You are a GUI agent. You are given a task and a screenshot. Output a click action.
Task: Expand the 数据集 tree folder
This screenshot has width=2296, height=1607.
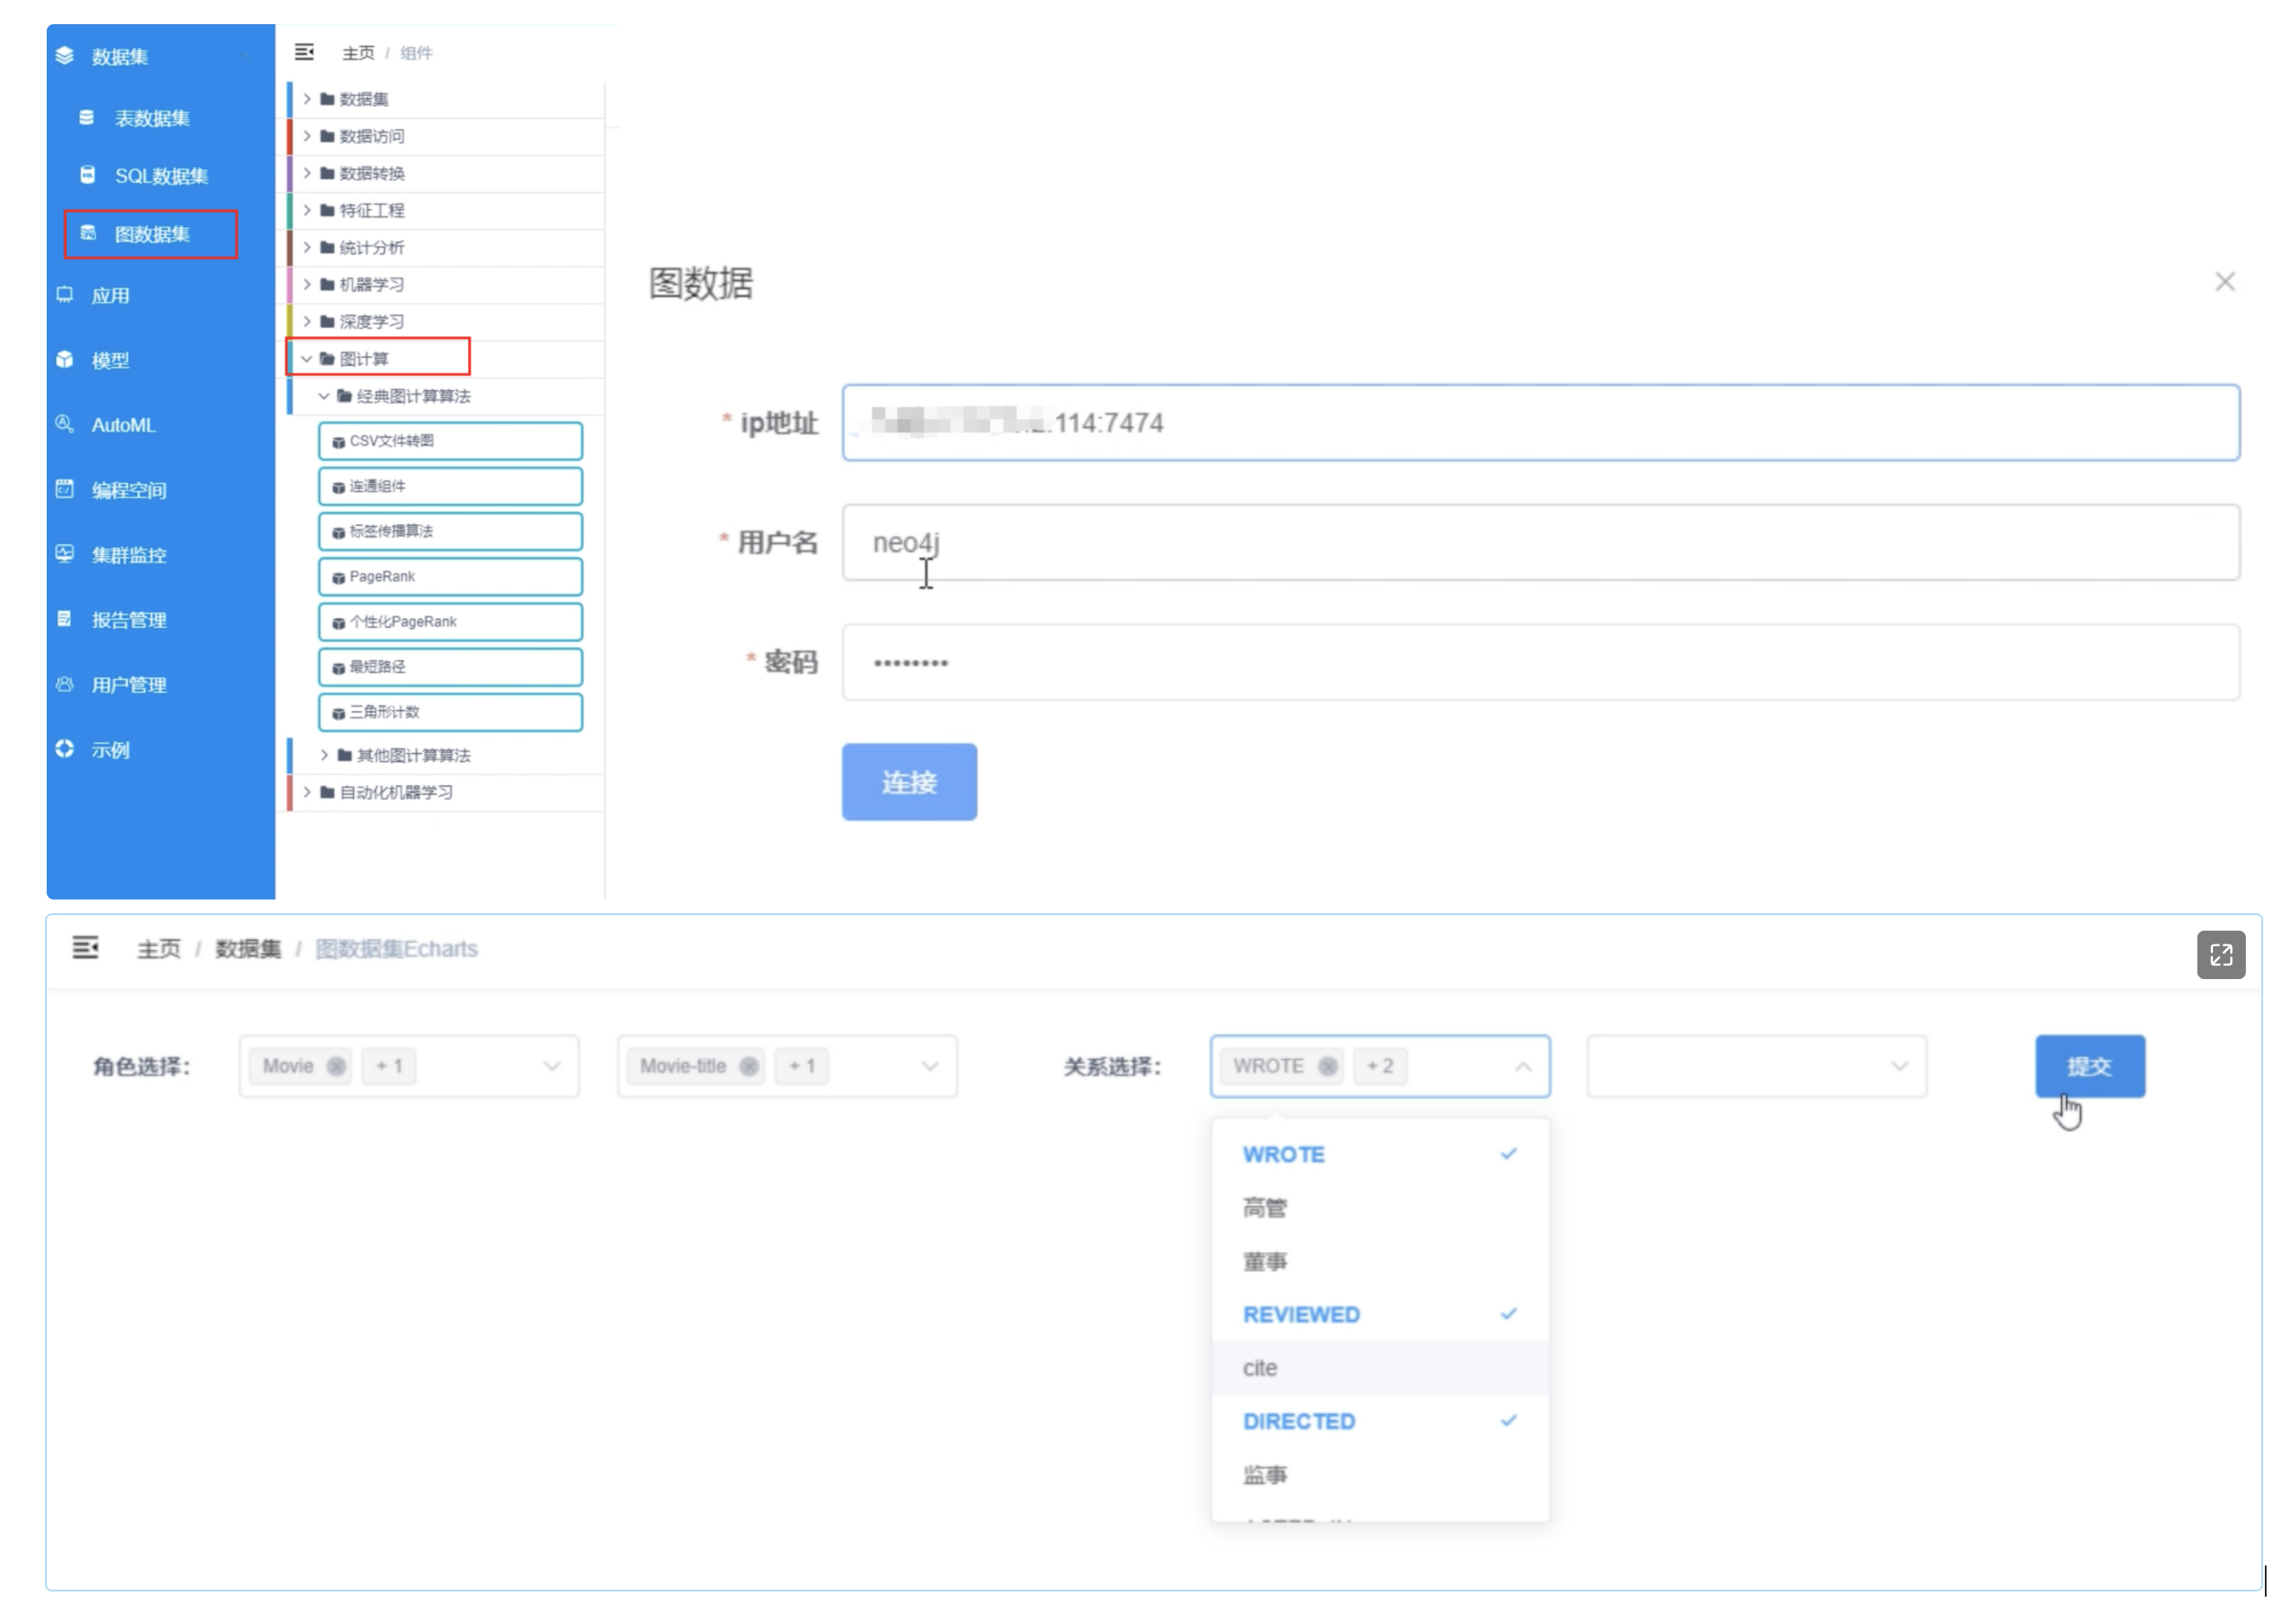(307, 98)
